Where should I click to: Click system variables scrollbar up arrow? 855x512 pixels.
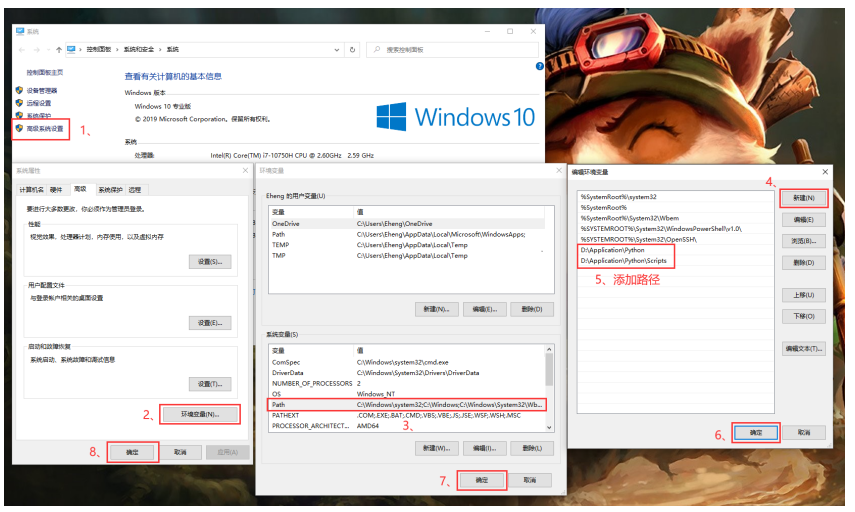[549, 350]
